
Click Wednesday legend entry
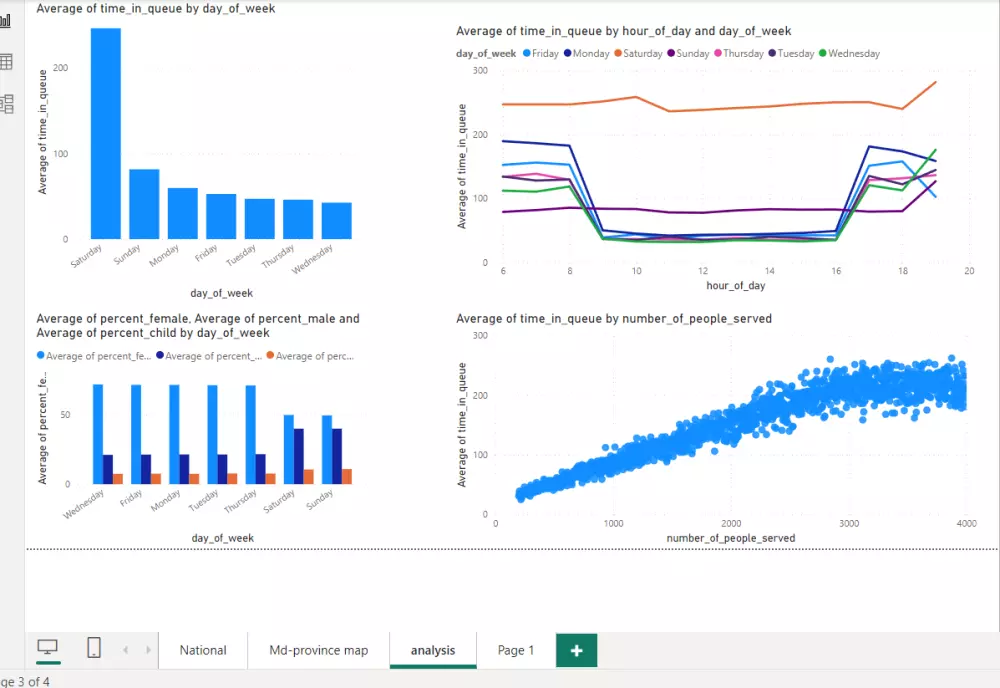click(x=849, y=54)
